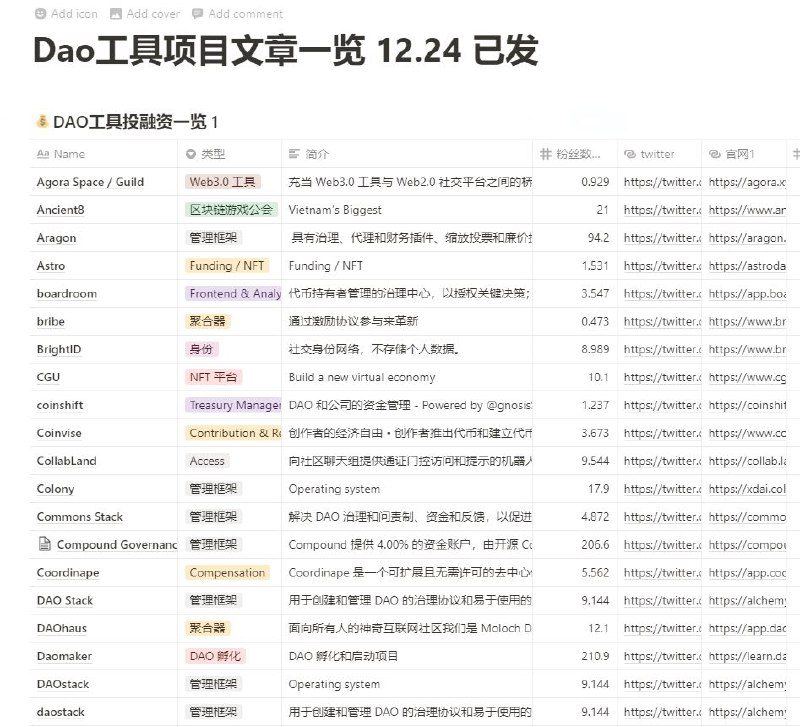Open the https://astroda official site link
Image resolution: width=800 pixels, height=727 pixels.
tap(747, 266)
